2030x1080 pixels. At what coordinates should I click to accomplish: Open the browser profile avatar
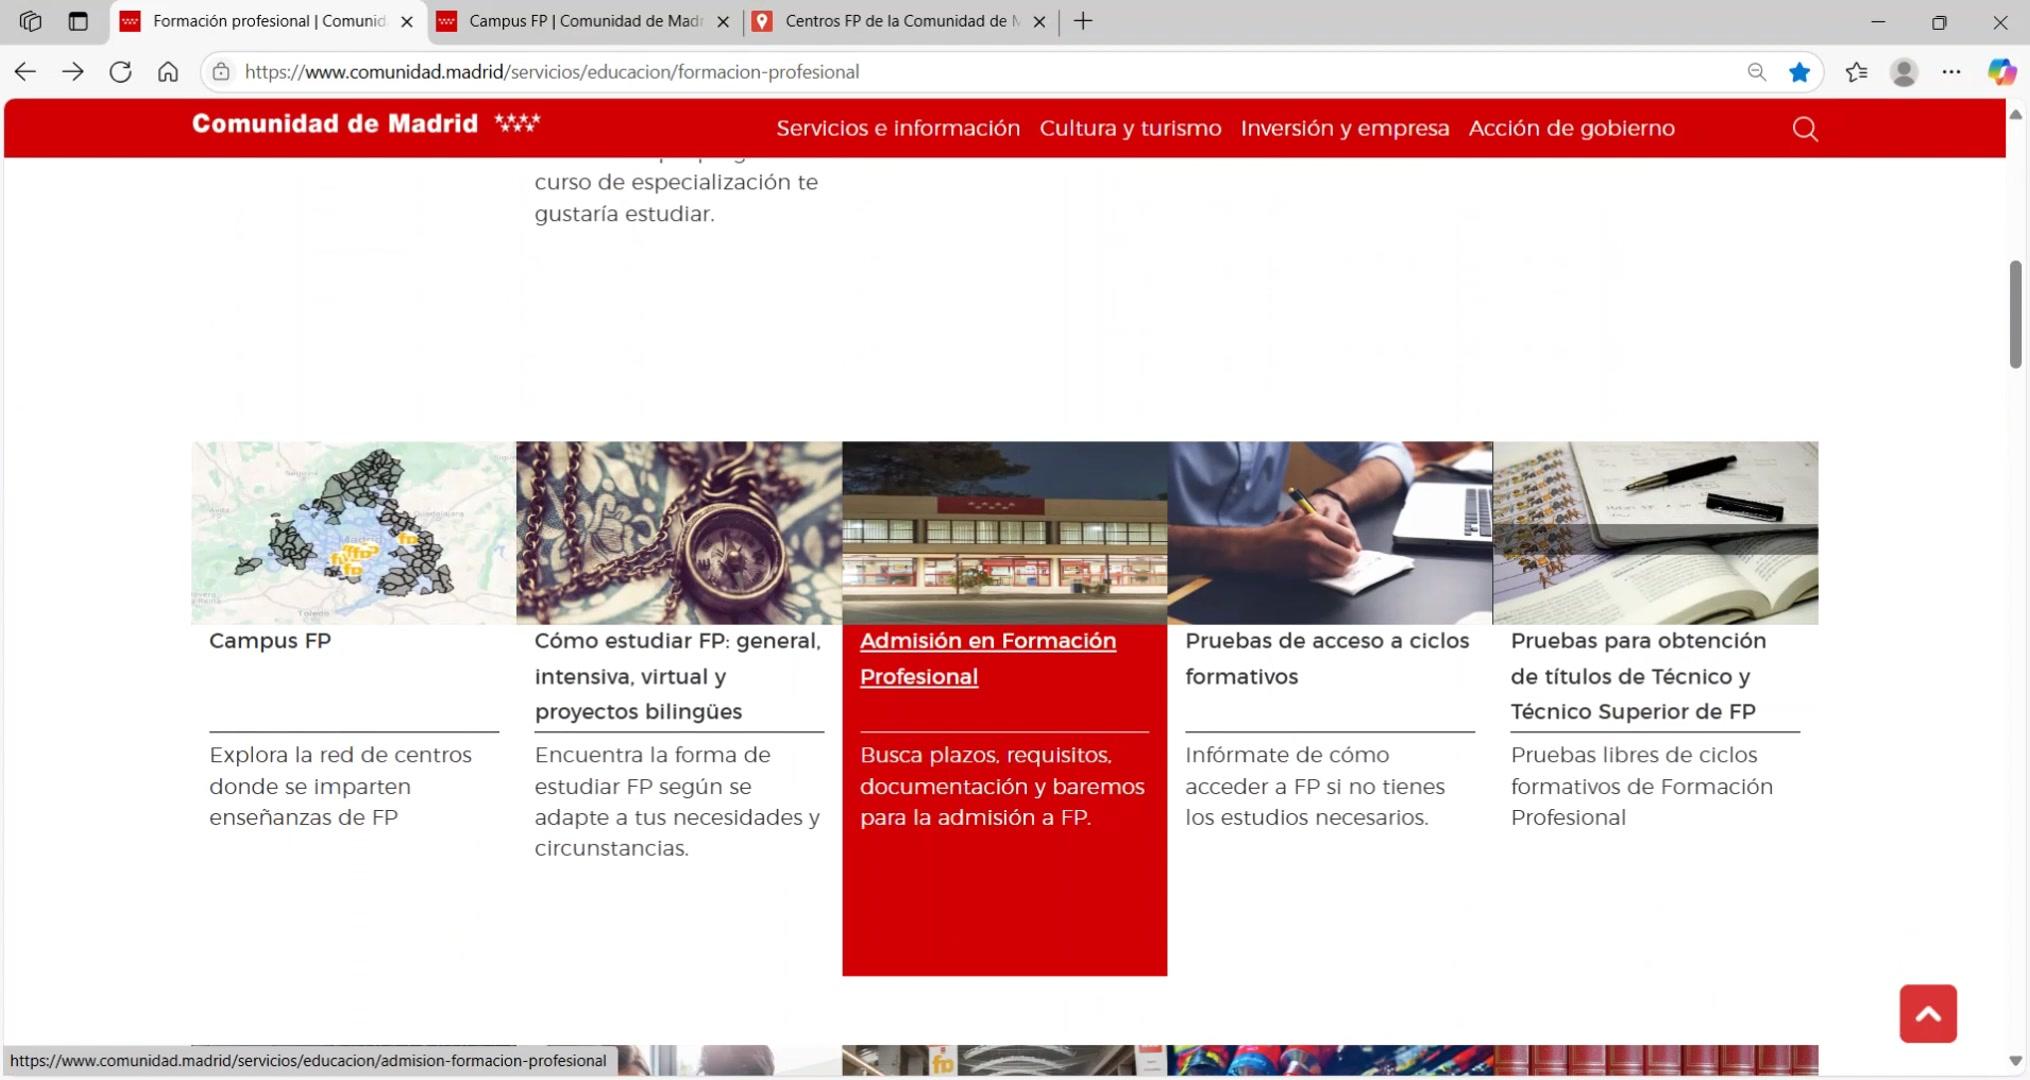(x=1903, y=72)
